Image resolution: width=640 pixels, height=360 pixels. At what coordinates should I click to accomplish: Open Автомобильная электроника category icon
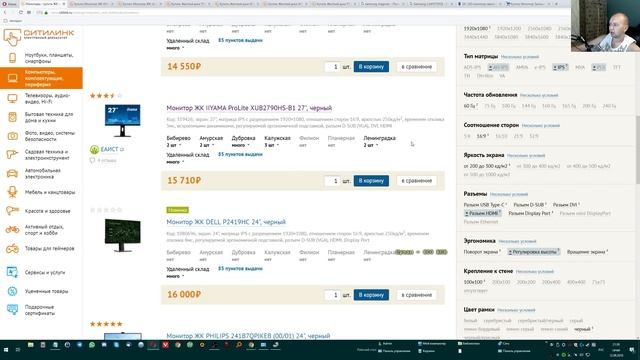13,173
